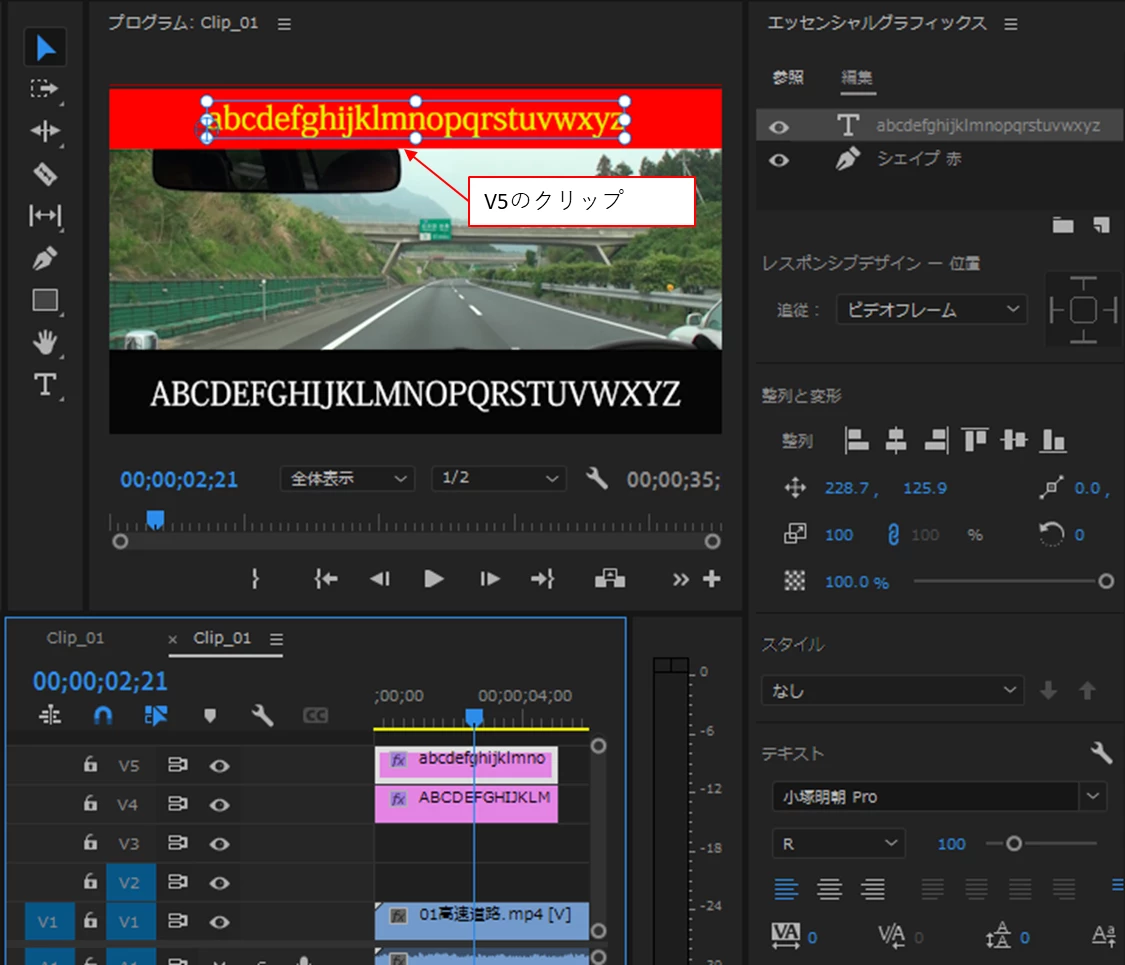The height and width of the screenshot is (965, 1125).
Task: Select the Hand tool
Action: pos(44,342)
